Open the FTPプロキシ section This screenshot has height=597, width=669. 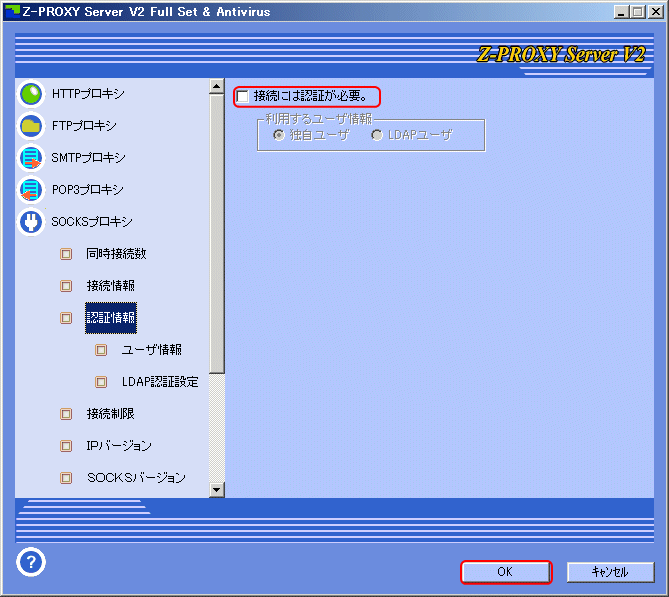click(x=84, y=126)
